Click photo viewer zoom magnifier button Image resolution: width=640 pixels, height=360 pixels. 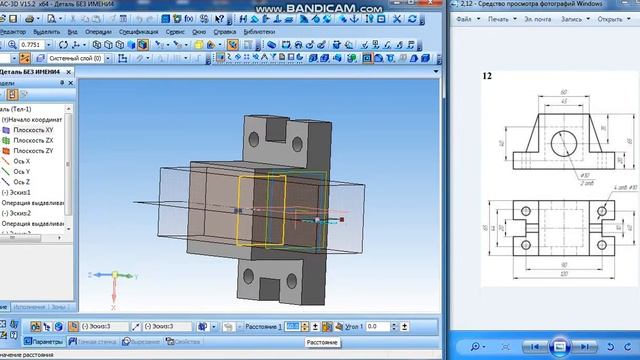477,347
